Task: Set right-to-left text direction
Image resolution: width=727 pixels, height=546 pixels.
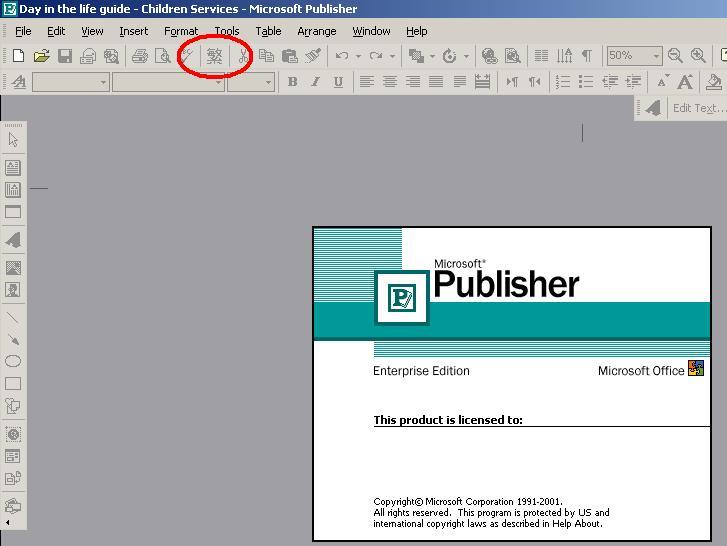Action: click(535, 82)
